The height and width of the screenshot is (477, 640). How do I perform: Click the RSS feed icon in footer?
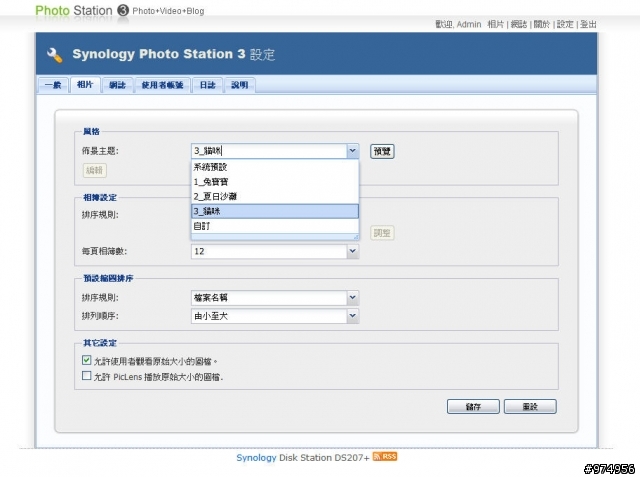click(385, 456)
